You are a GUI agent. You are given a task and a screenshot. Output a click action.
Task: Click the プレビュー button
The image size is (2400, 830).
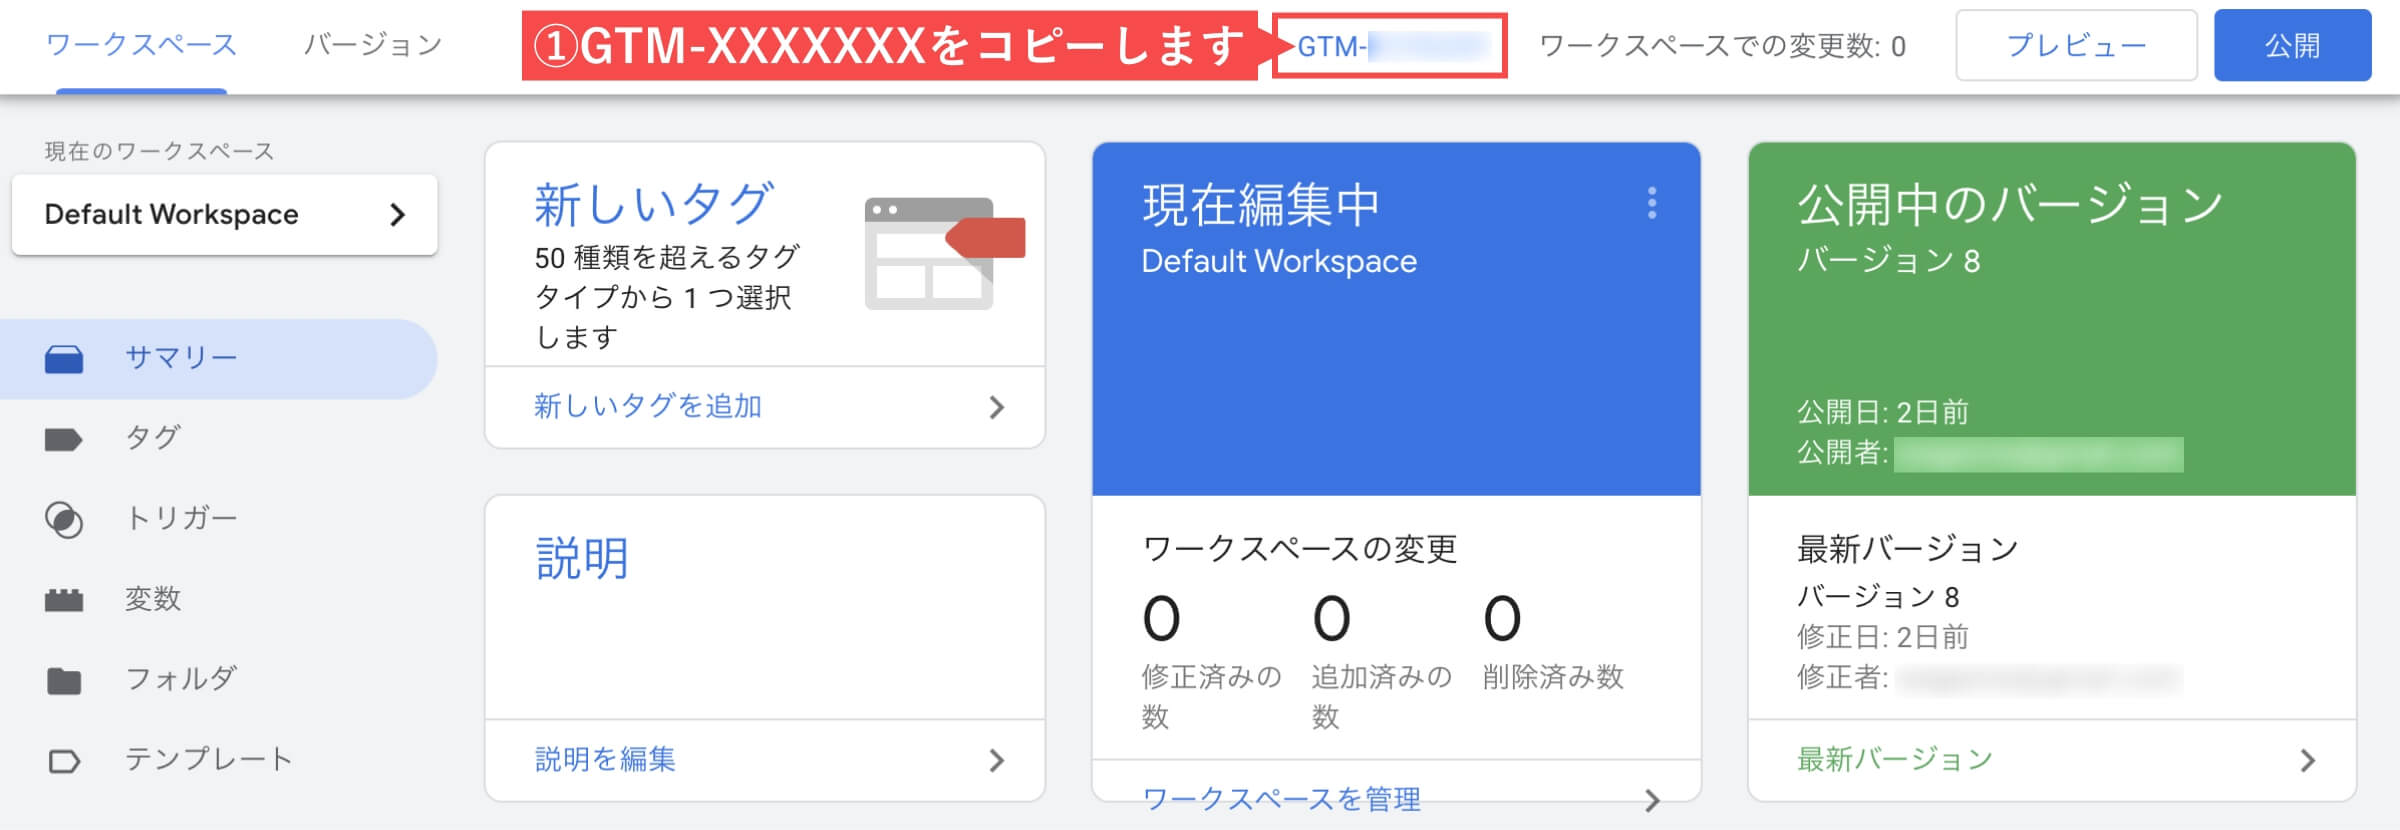coord(2076,45)
